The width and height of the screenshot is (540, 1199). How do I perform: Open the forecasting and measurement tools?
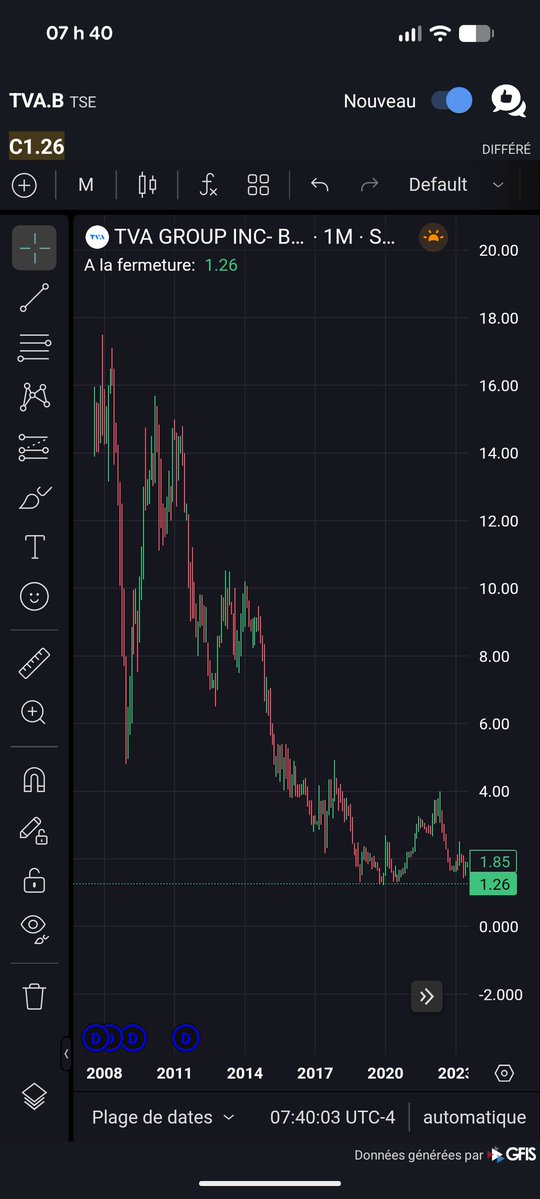pyautogui.click(x=34, y=447)
